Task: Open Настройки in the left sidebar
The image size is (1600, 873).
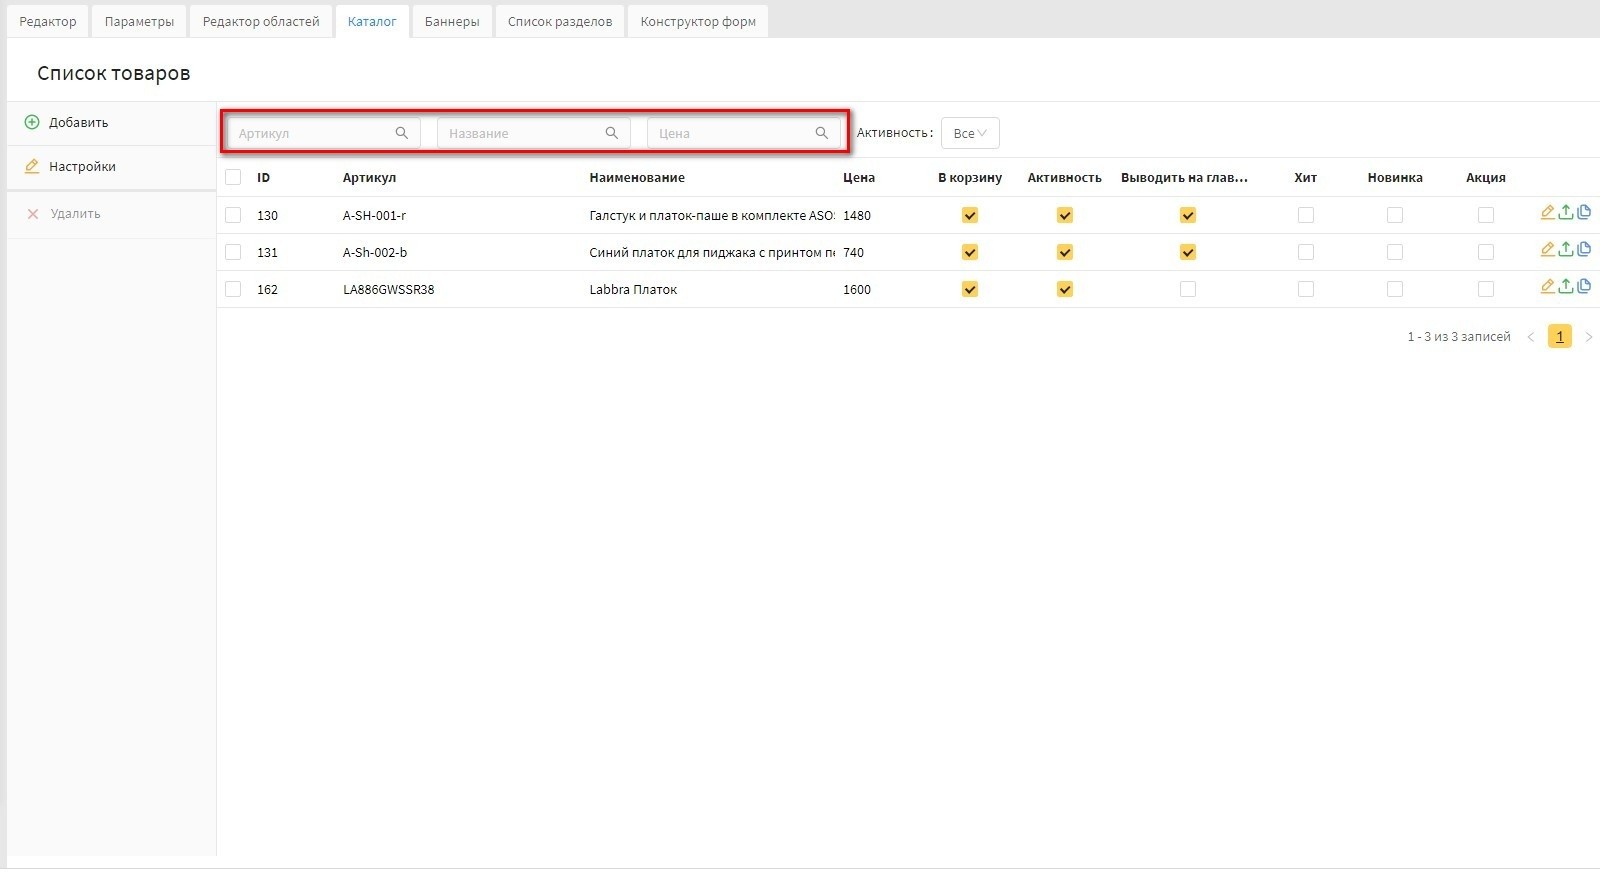Action: pos(82,167)
